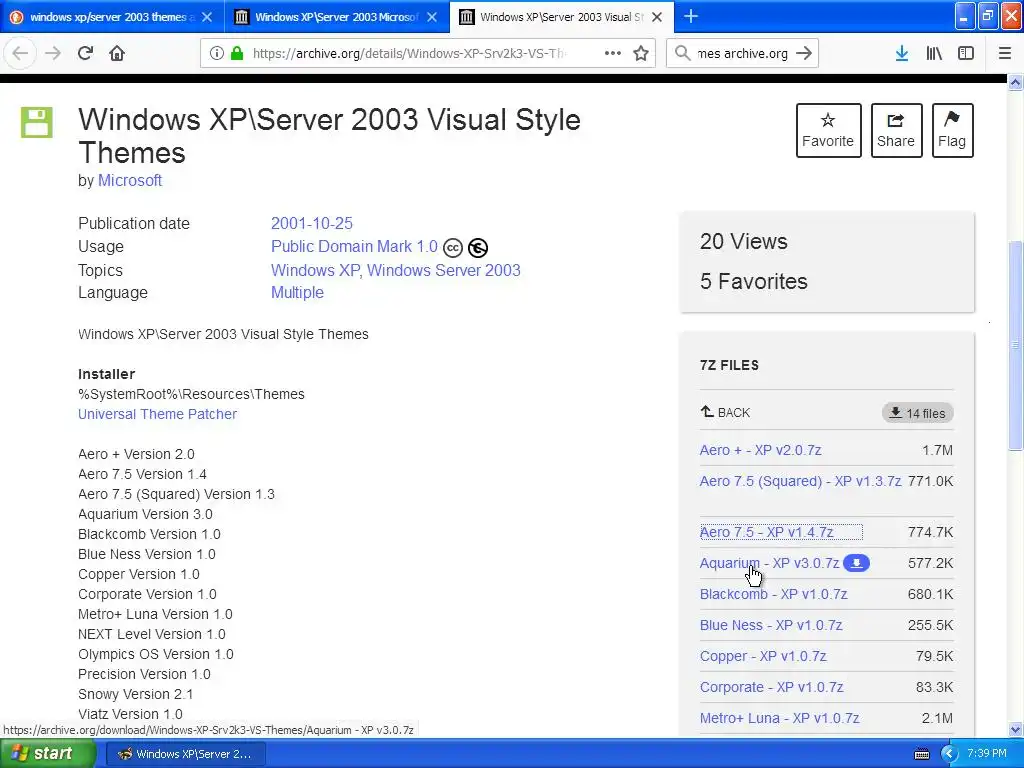Download Copper - XP v1.0.7z
Image resolution: width=1024 pixels, height=768 pixels.
[763, 656]
